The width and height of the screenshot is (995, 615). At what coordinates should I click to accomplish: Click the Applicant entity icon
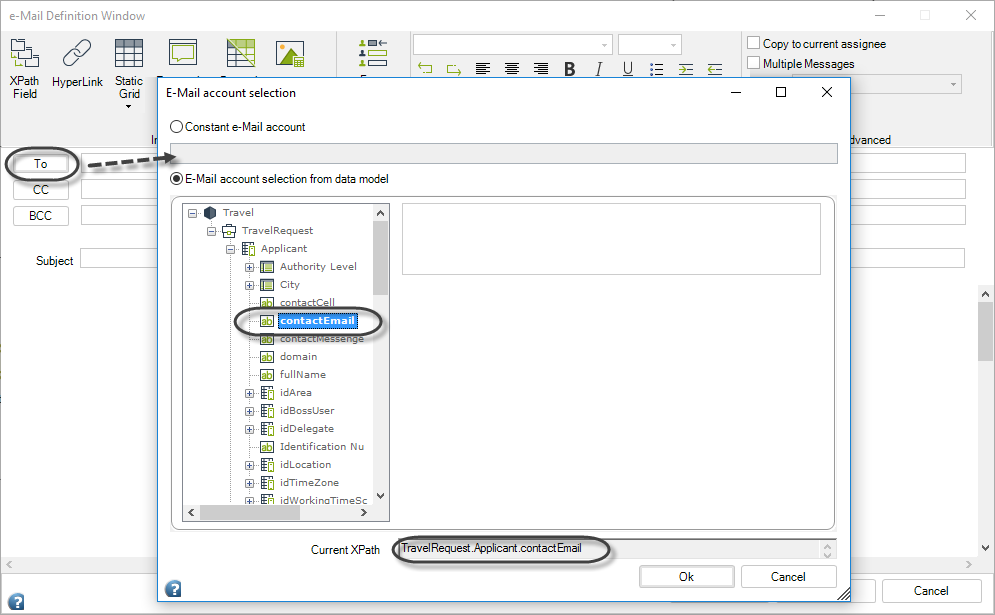click(x=248, y=249)
